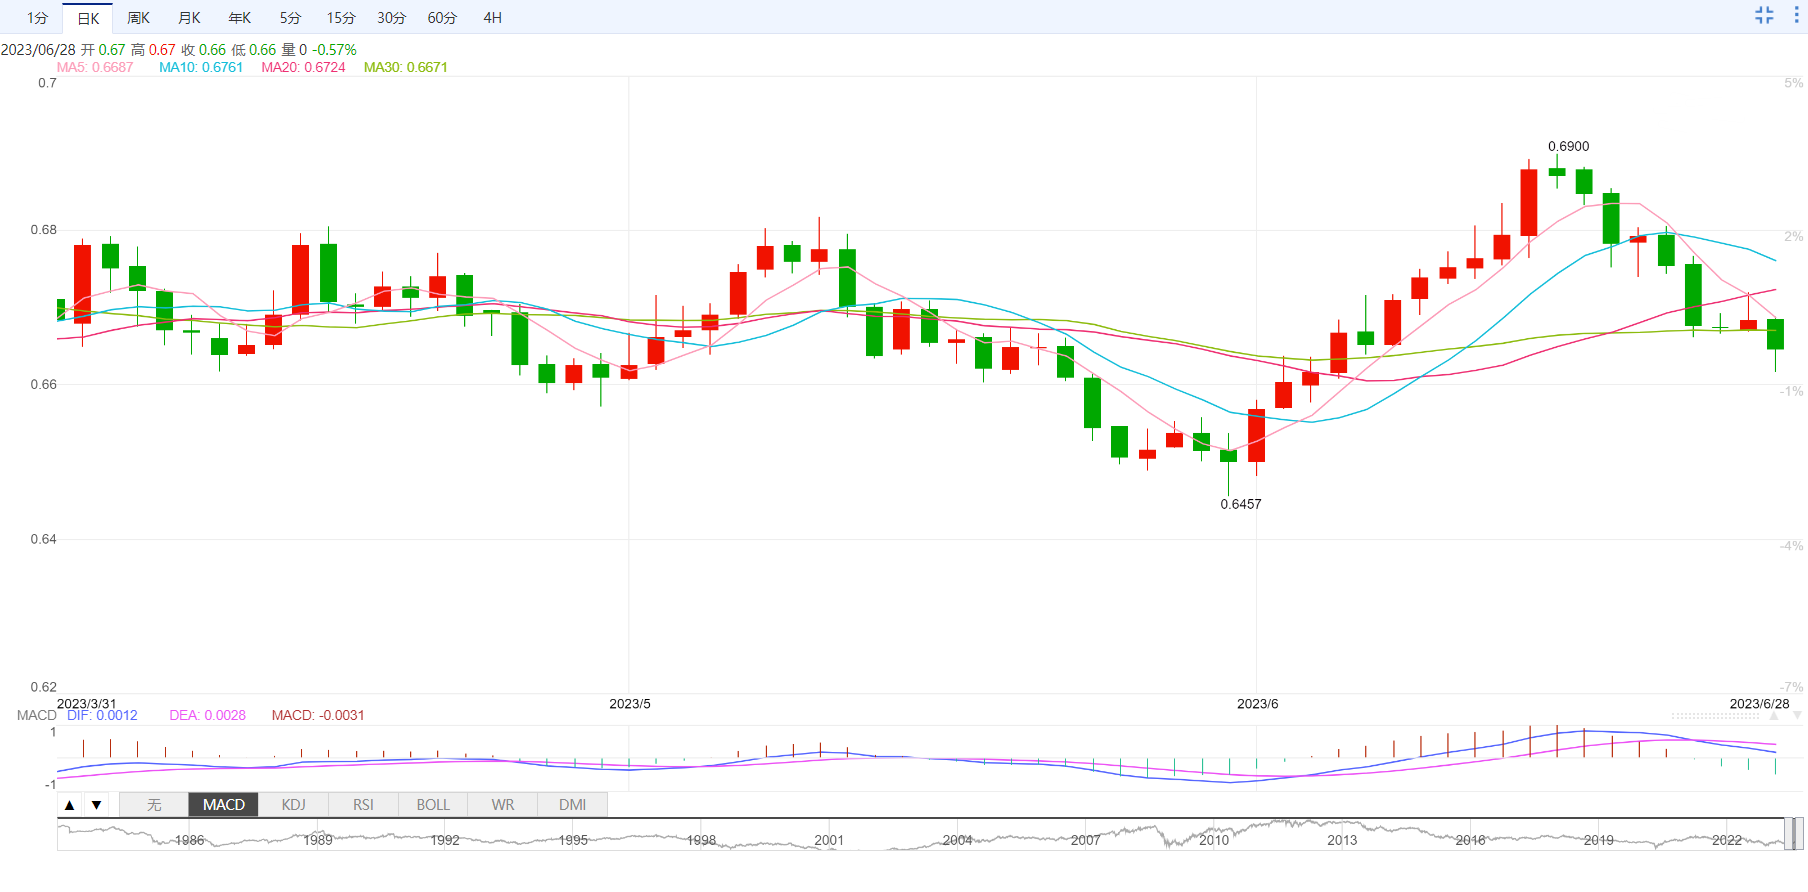The height and width of the screenshot is (892, 1808).
Task: Enable the KDJ indicator
Action: tap(293, 805)
